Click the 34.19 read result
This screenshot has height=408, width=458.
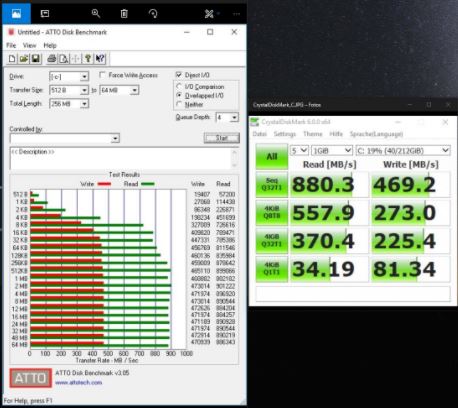[x=329, y=269]
